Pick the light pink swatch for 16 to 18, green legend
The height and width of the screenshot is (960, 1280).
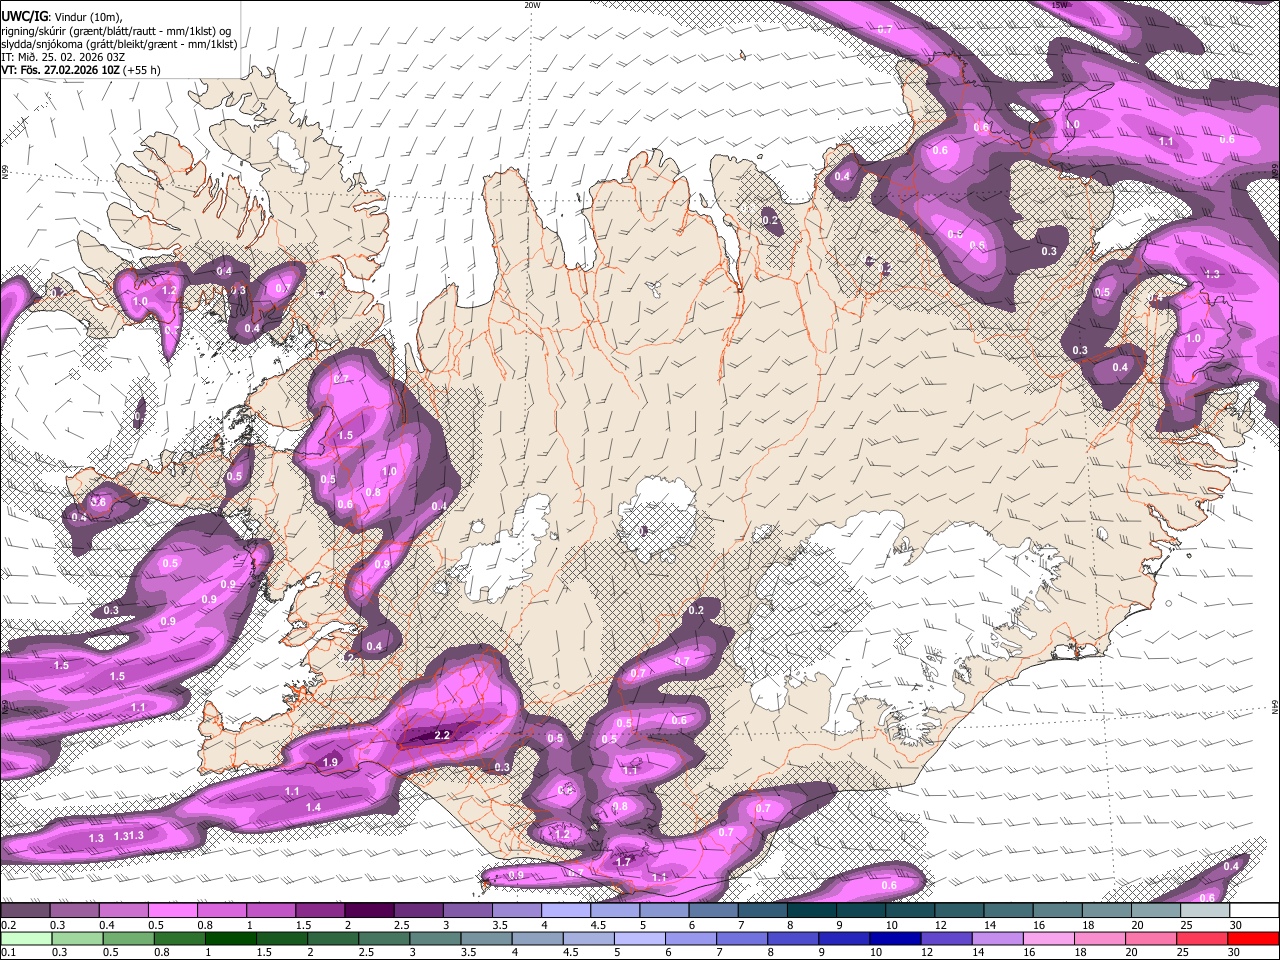[1049, 938]
